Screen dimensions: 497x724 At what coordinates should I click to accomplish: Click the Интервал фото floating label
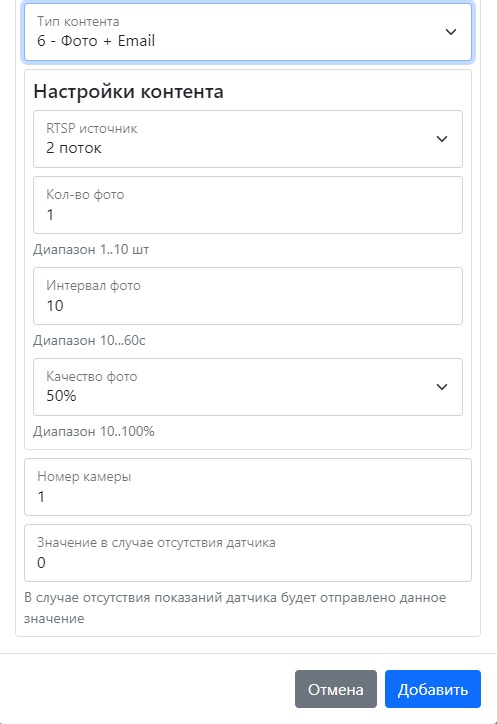pos(93,286)
